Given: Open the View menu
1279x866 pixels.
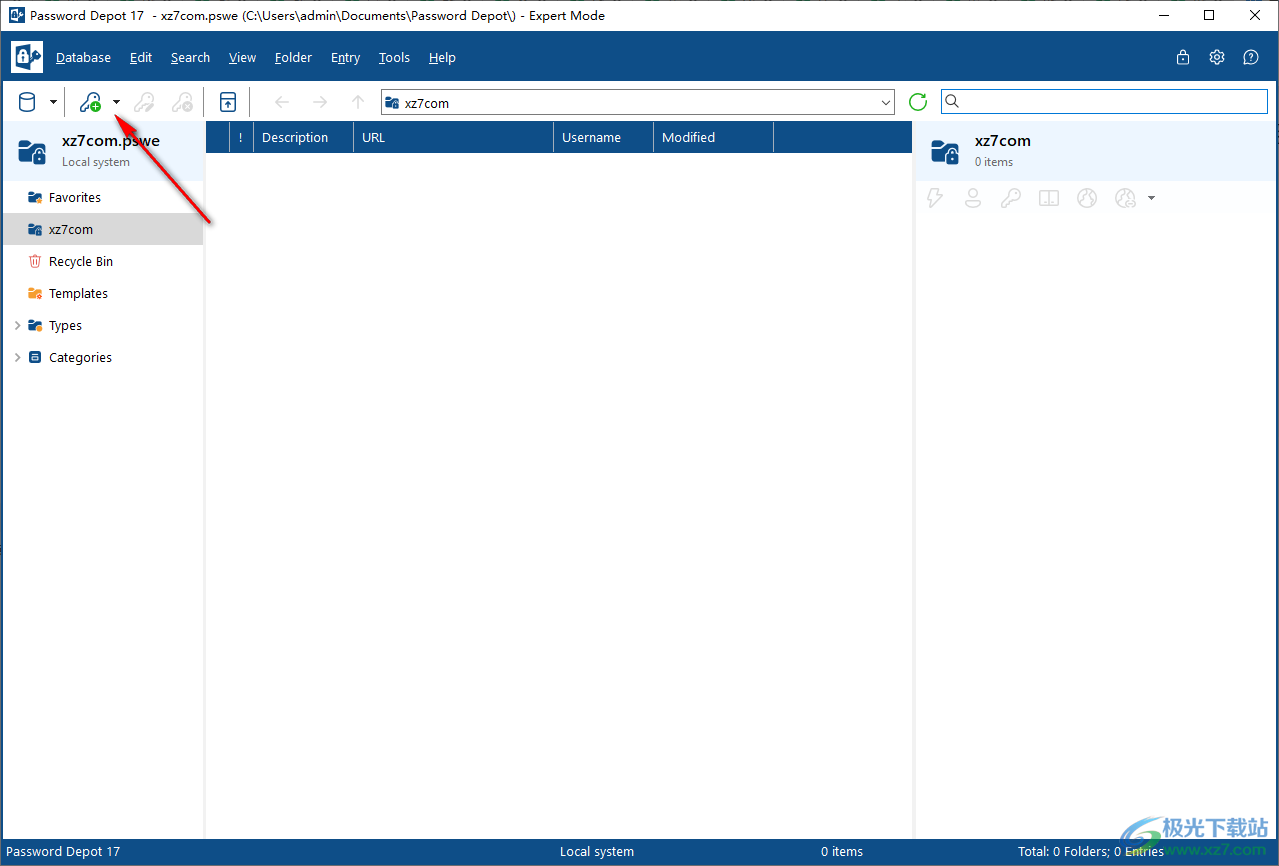Looking at the screenshot, I should pos(243,58).
